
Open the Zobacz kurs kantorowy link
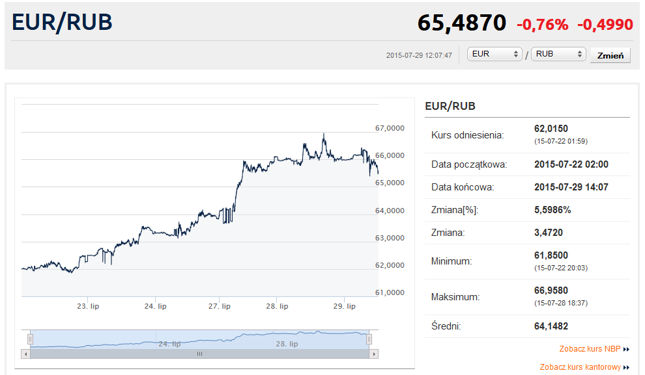click(x=580, y=367)
